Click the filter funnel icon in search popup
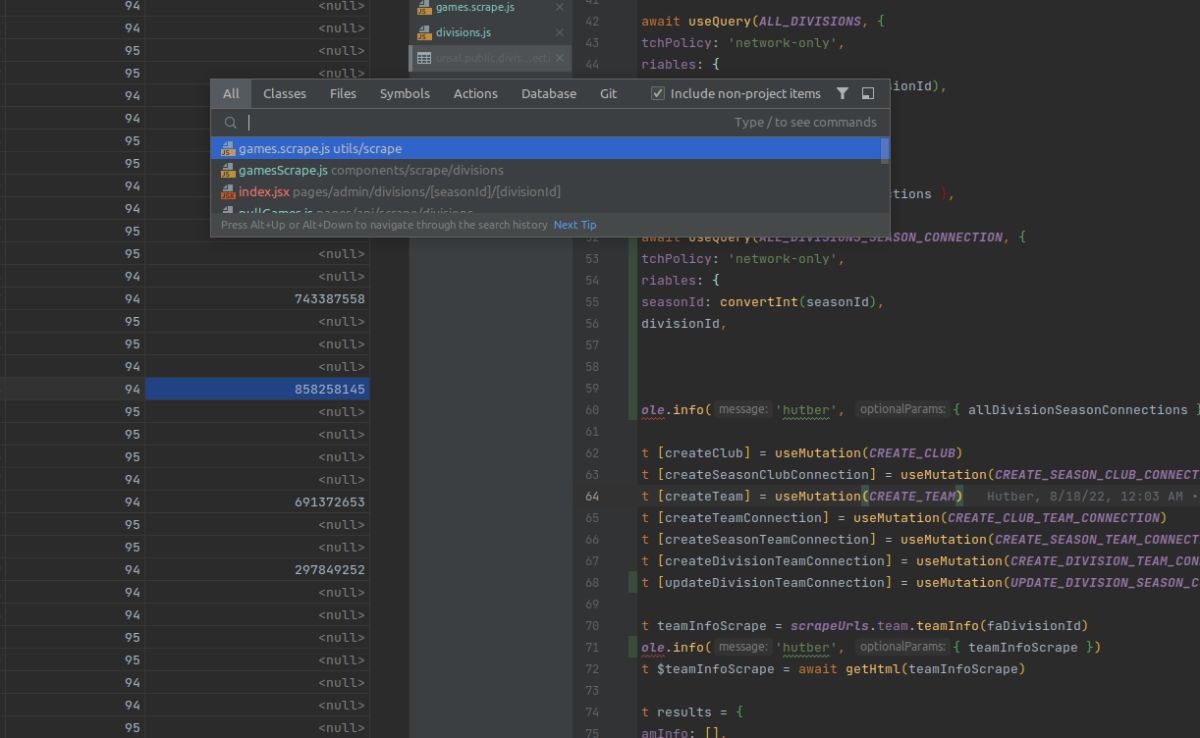 click(x=842, y=93)
